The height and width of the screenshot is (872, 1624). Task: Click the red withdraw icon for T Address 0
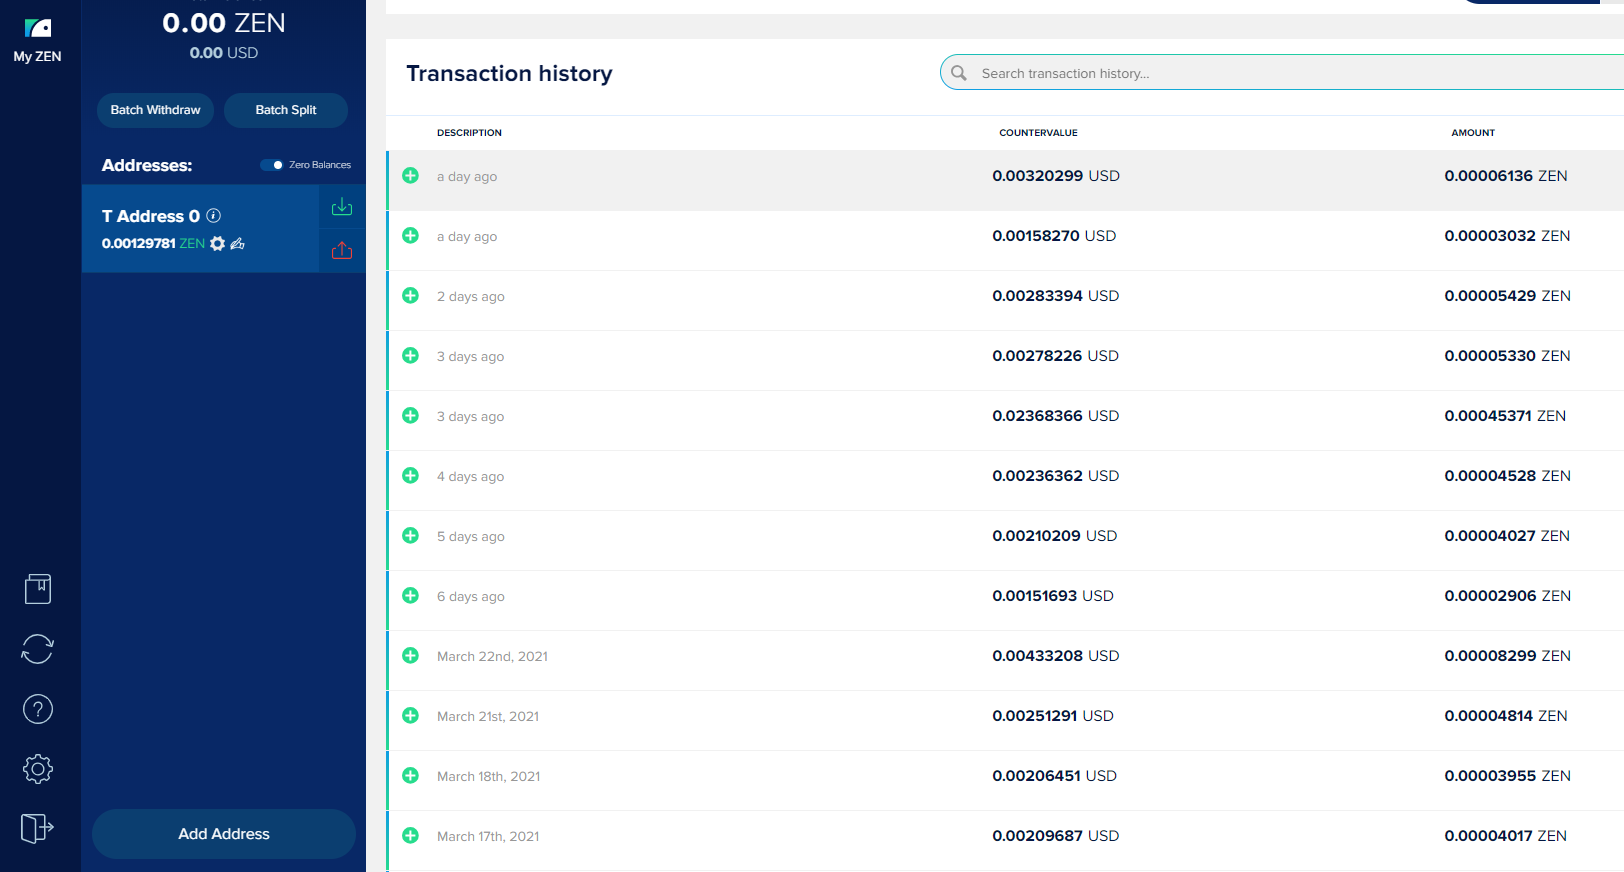click(342, 250)
